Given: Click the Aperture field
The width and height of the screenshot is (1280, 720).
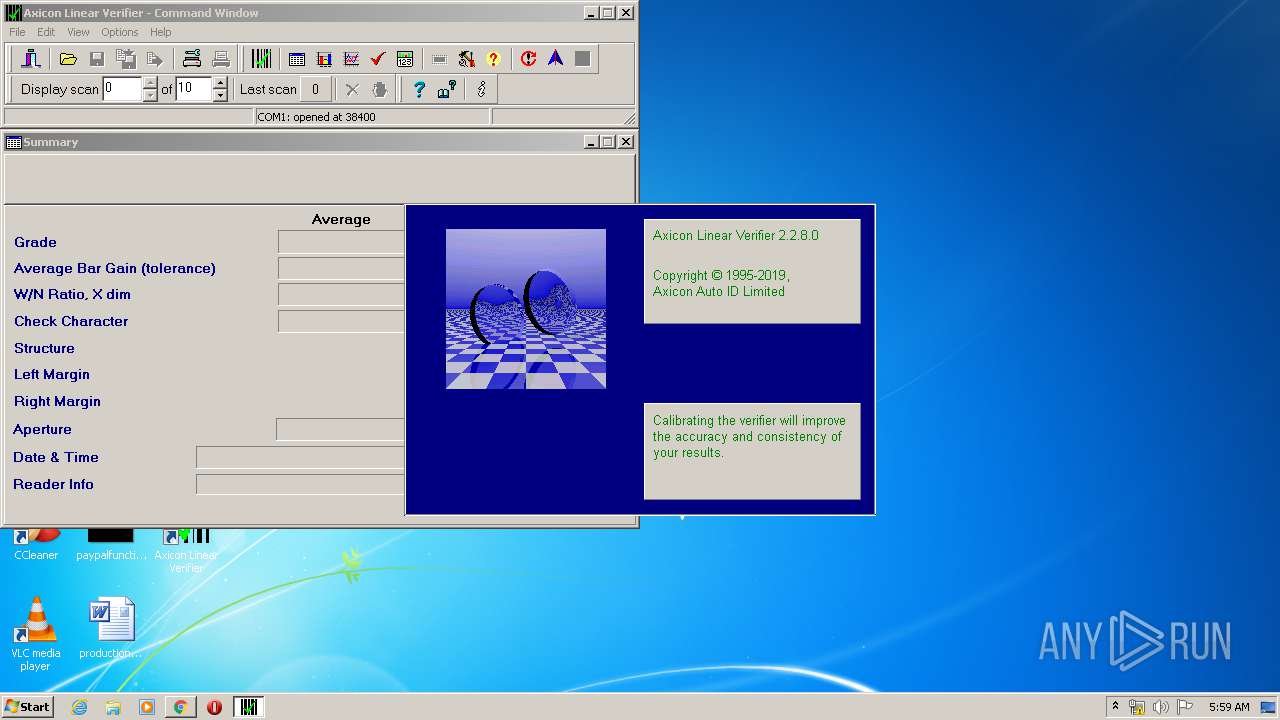Looking at the screenshot, I should click(340, 429).
